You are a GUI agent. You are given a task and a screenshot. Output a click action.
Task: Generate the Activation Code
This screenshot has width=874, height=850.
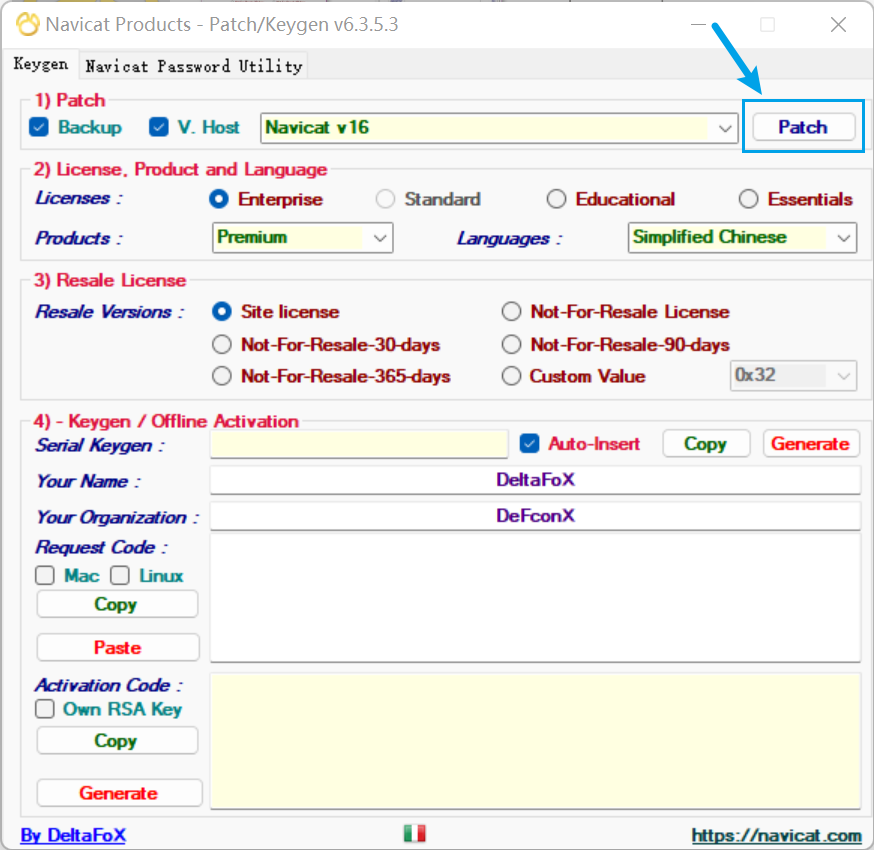119,793
